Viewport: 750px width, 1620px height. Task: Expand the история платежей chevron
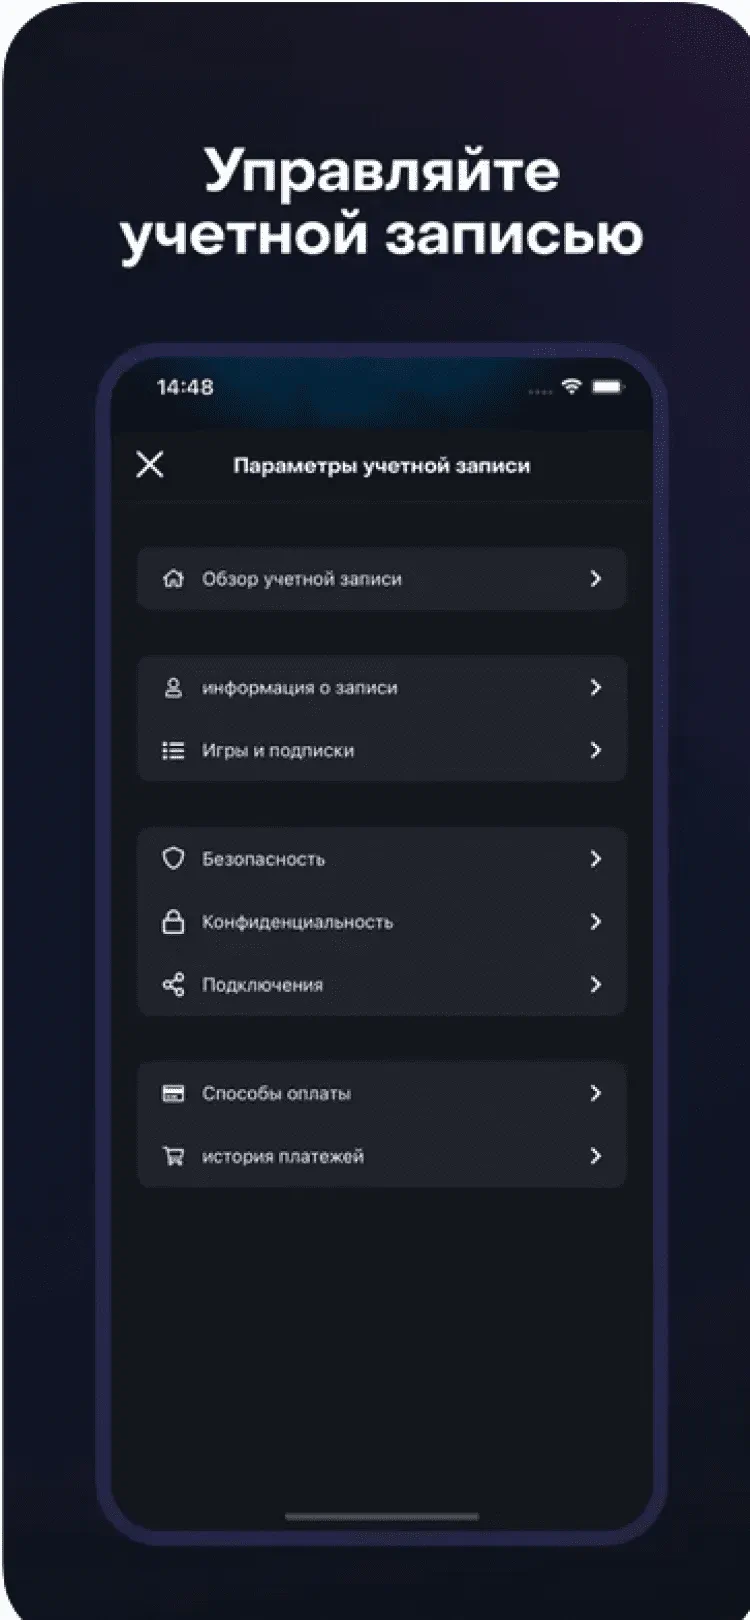pyautogui.click(x=596, y=1157)
